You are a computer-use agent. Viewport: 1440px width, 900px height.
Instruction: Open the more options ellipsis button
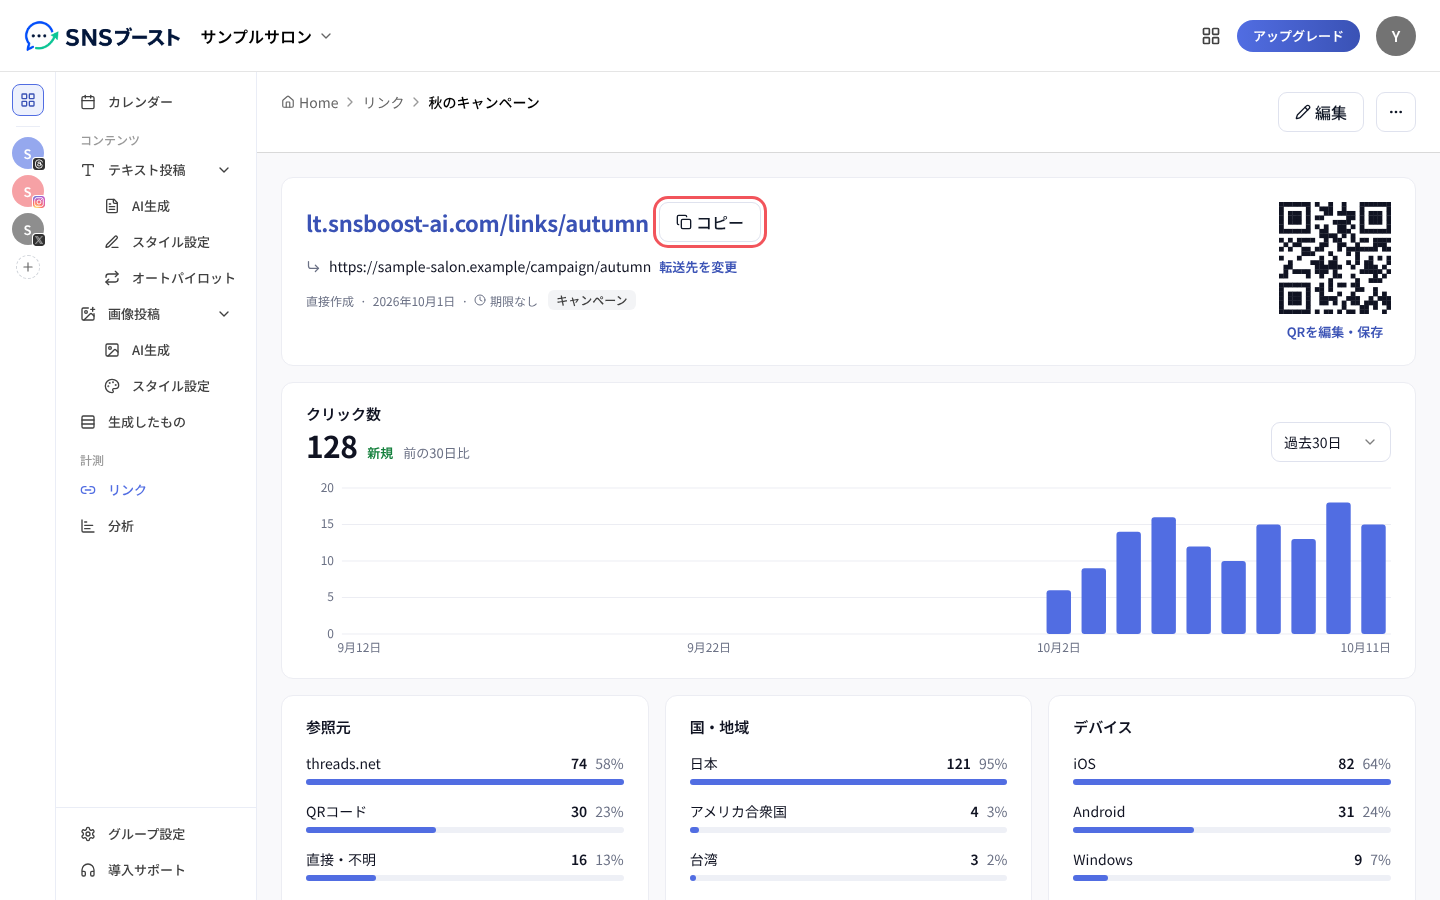pos(1396,112)
